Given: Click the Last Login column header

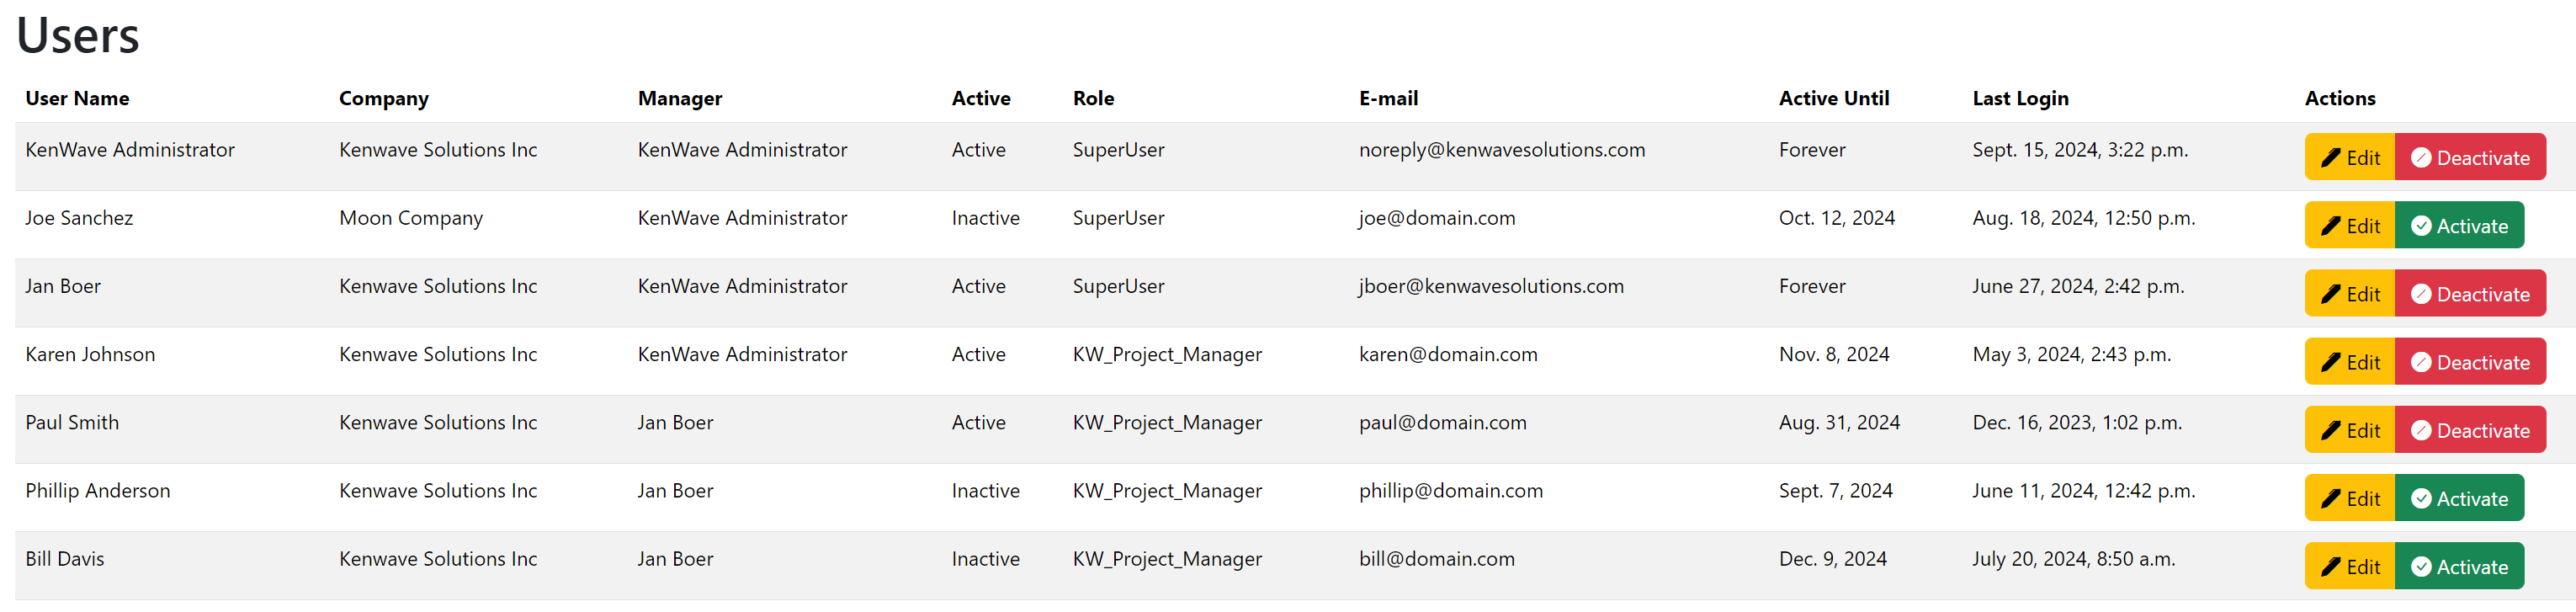Looking at the screenshot, I should 2020,98.
